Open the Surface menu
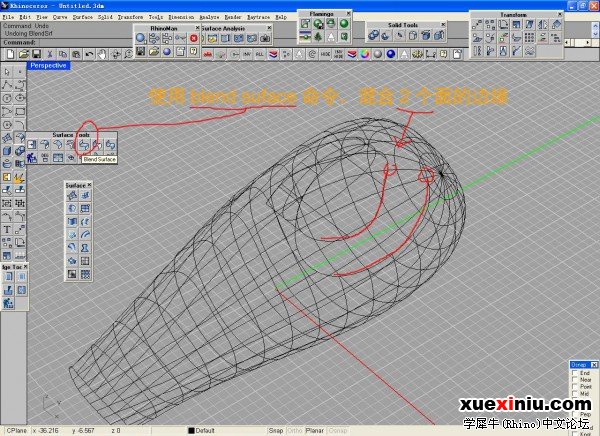 (x=83, y=17)
